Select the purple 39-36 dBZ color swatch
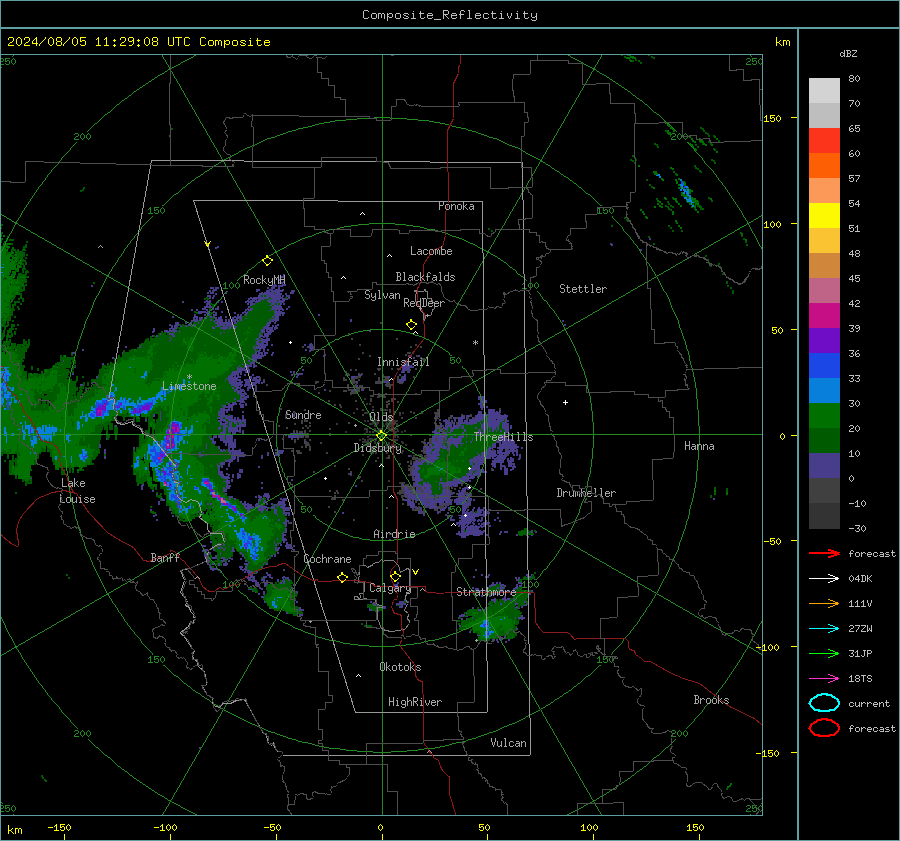This screenshot has width=900, height=841. coord(824,340)
